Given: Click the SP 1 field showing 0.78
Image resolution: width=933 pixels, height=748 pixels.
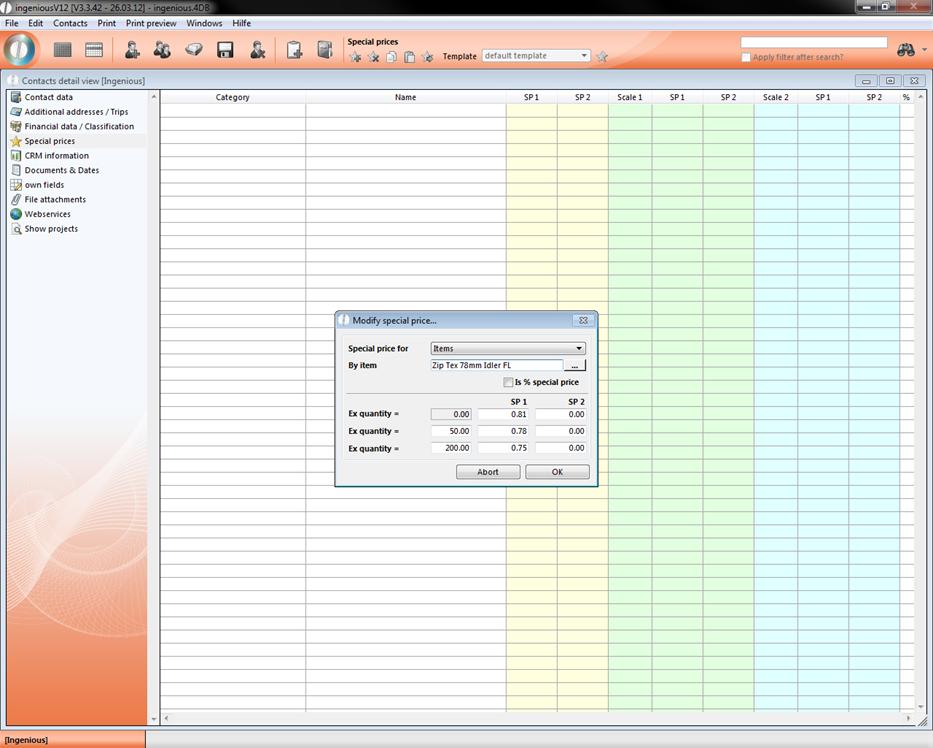Looking at the screenshot, I should [503, 431].
